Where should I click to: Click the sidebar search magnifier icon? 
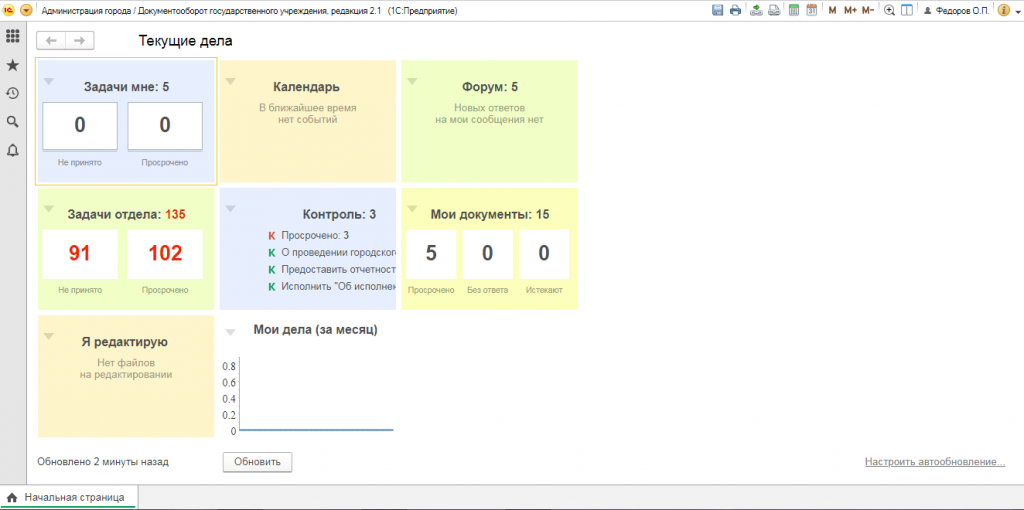pos(13,122)
